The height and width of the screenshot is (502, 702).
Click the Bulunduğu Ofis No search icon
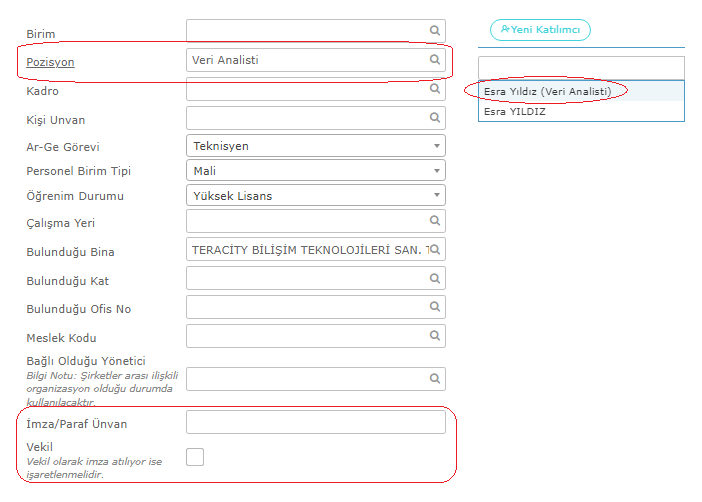tap(435, 307)
